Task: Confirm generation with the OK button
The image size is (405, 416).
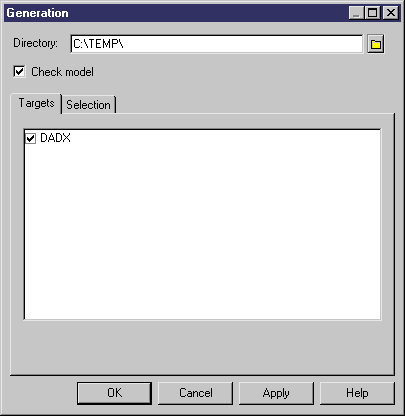Action: tap(114, 393)
